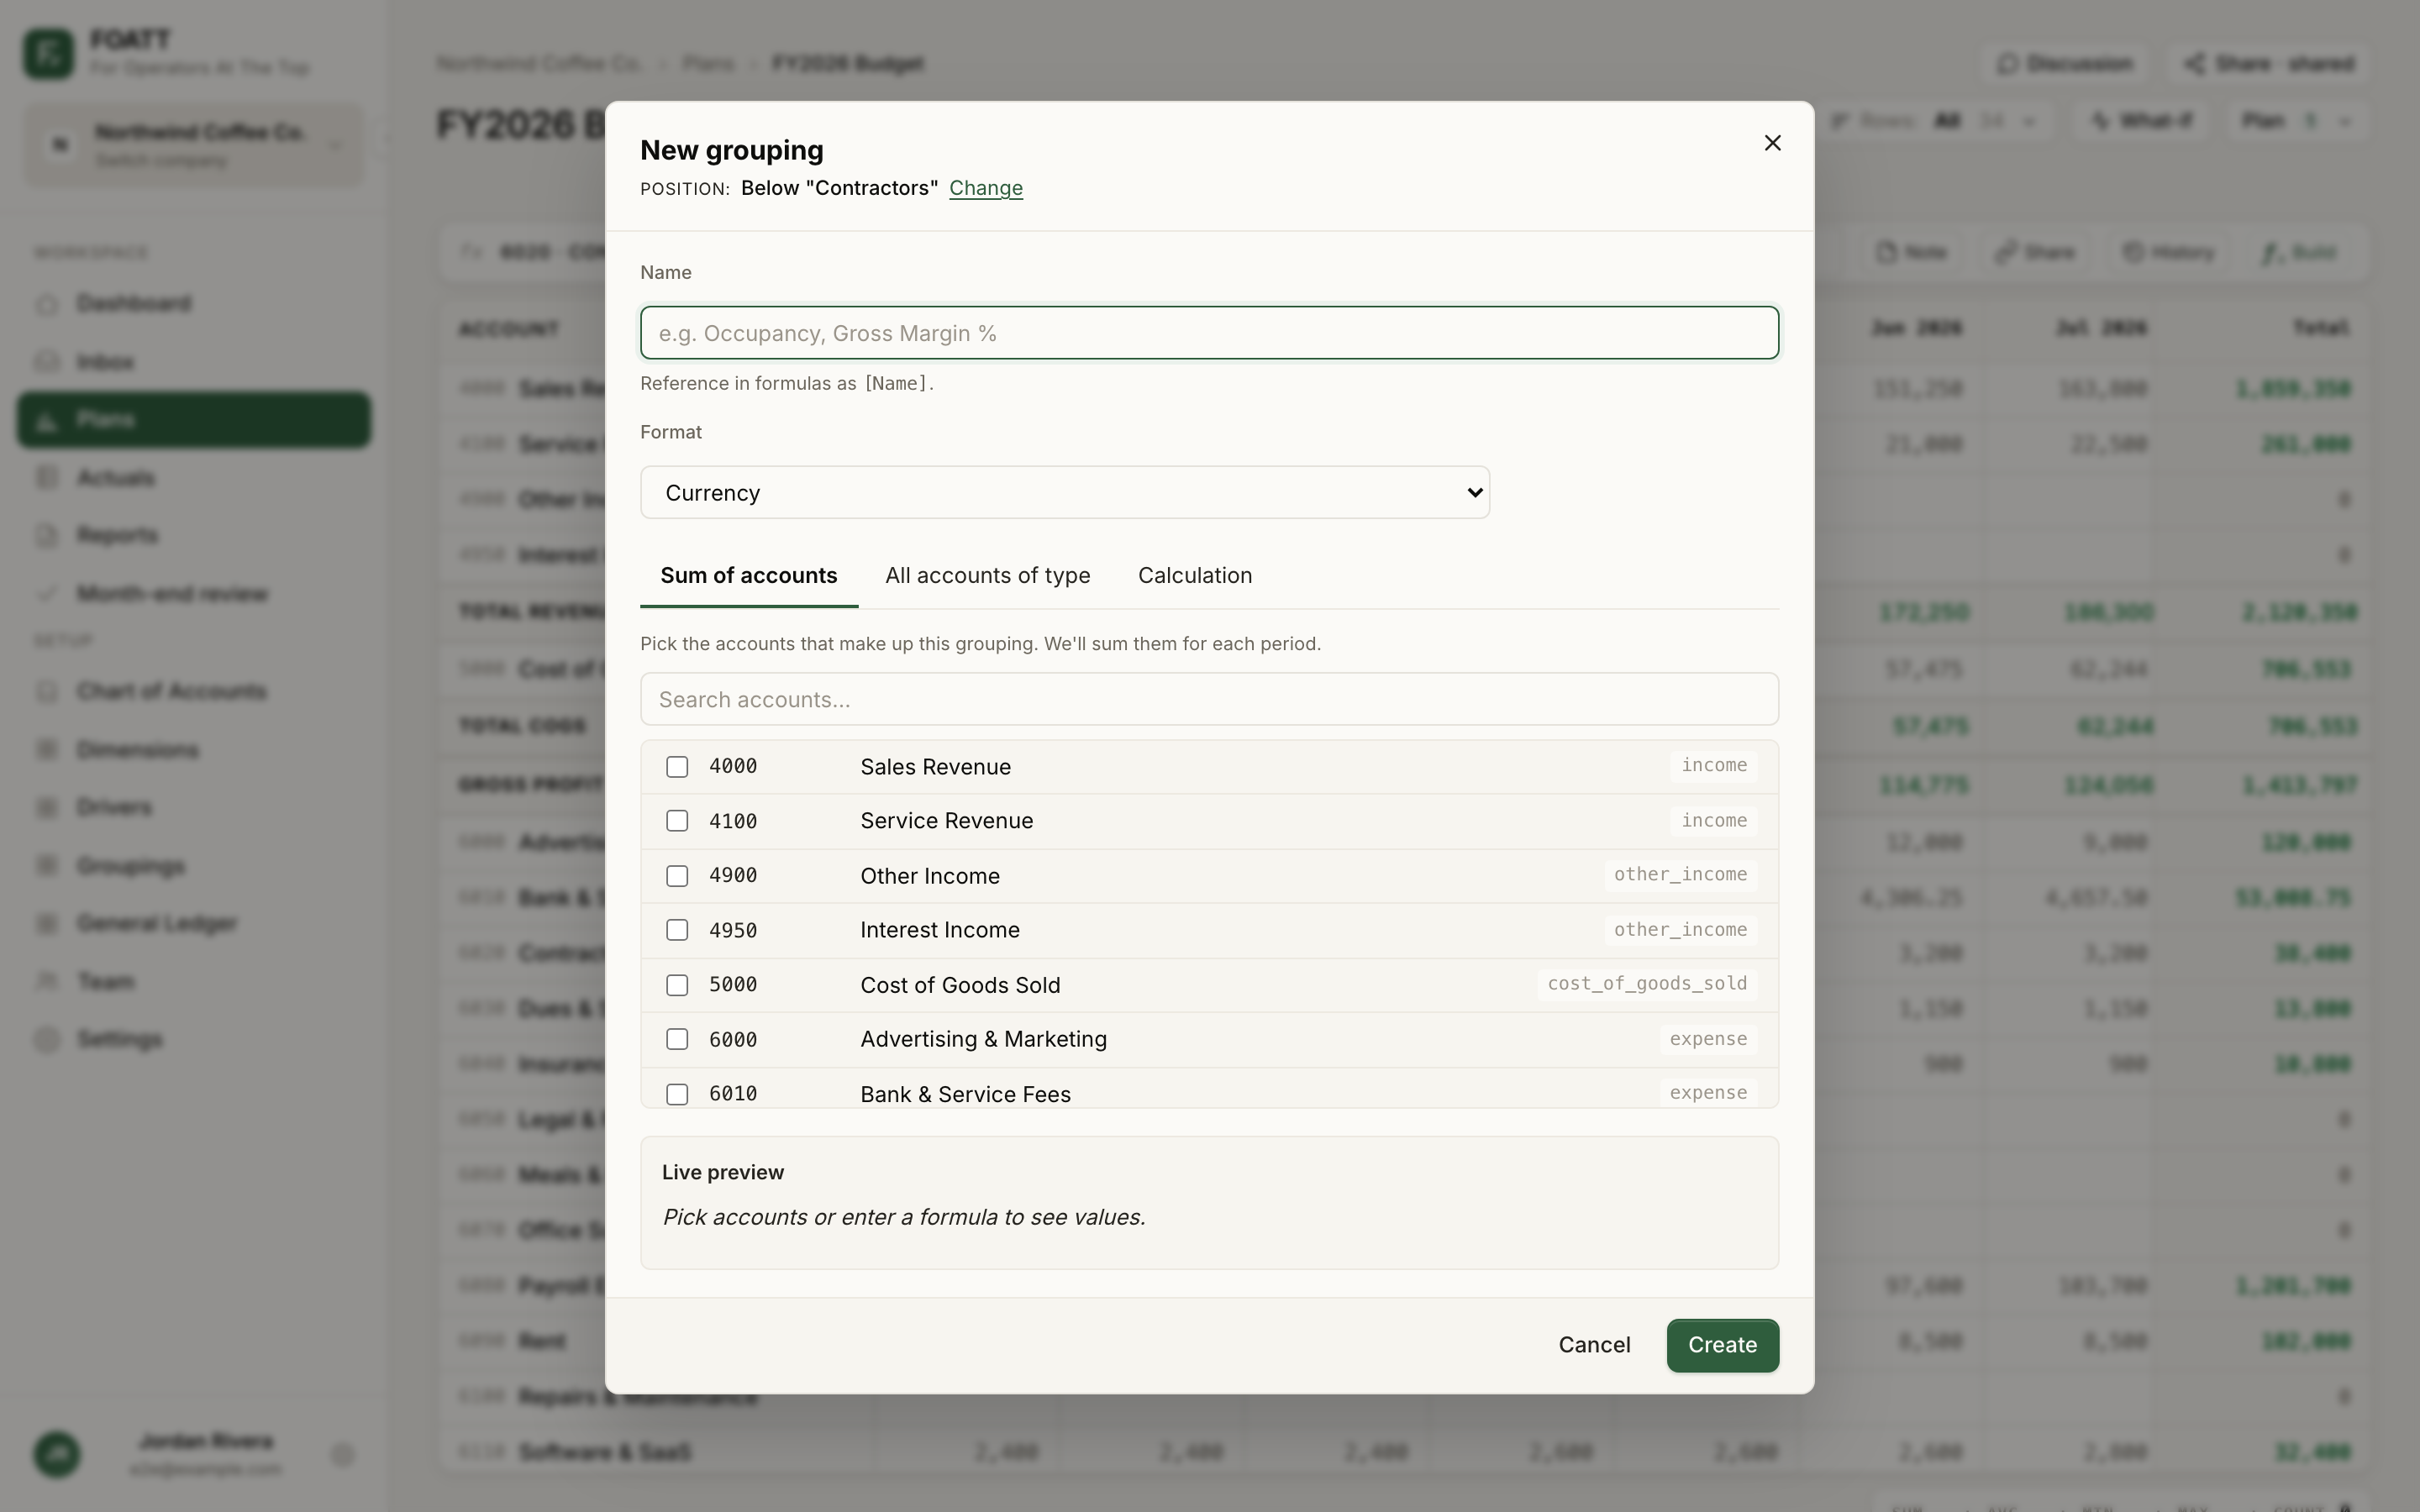Click the FOATT logo icon

(48, 53)
